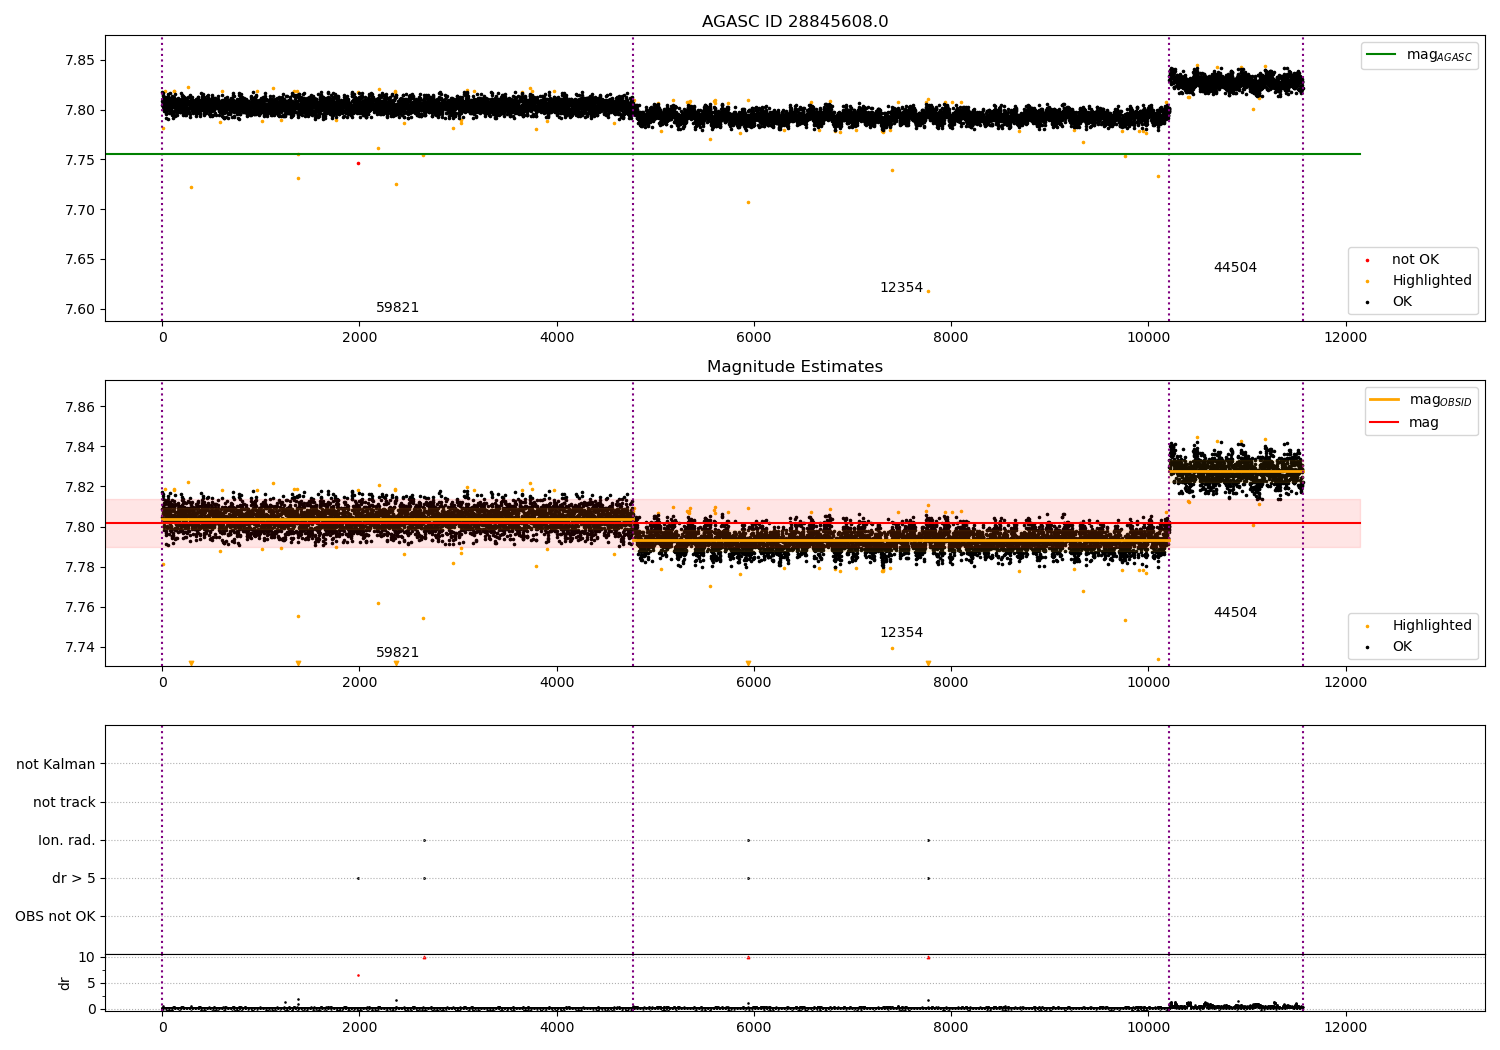Image resolution: width=1500 pixels, height=1050 pixels.
Task: Click the lowest orange outlier in the top plot
Action: click(928, 291)
